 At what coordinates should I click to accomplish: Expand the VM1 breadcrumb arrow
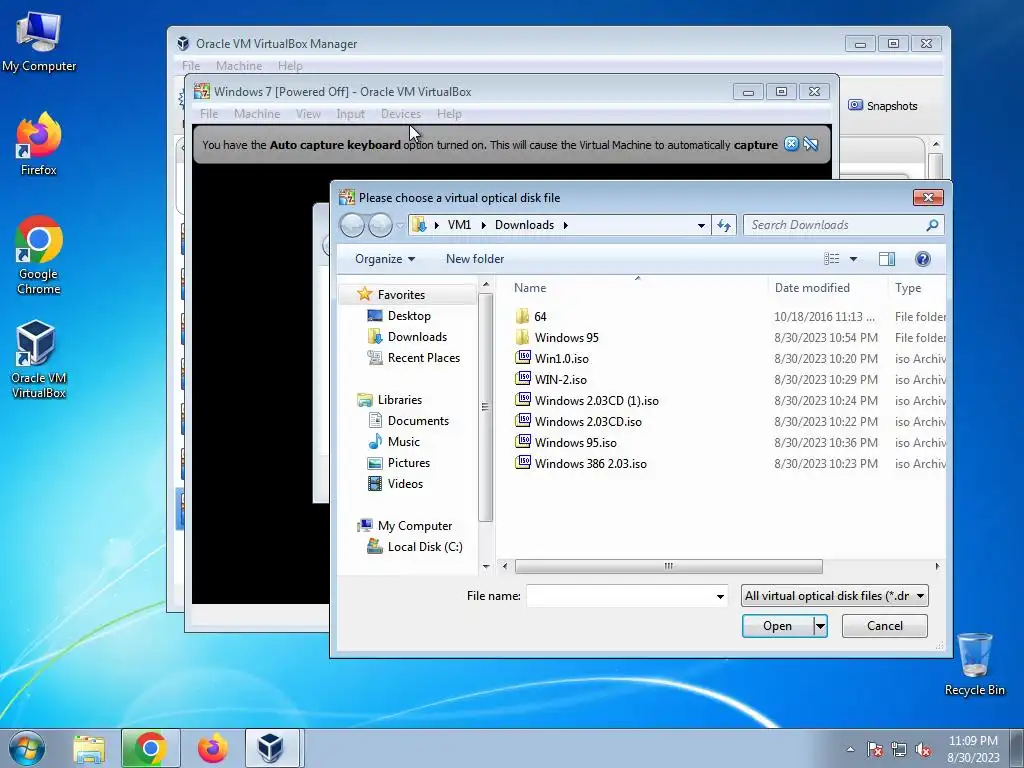[484, 225]
